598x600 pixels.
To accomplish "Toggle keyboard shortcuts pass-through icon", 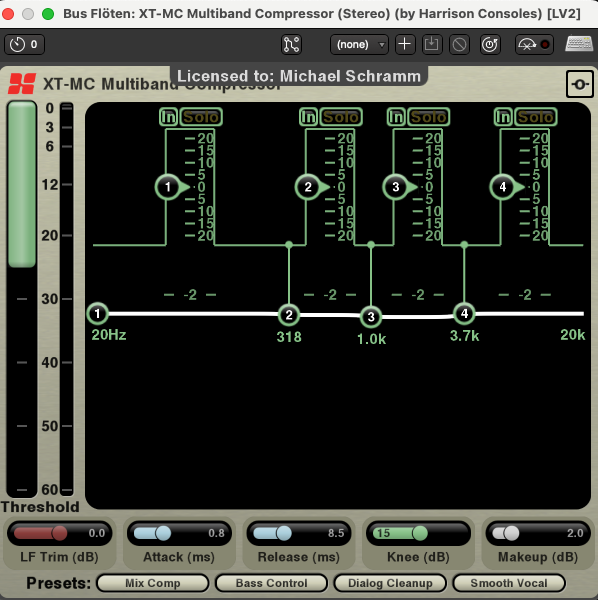I will coord(579,44).
